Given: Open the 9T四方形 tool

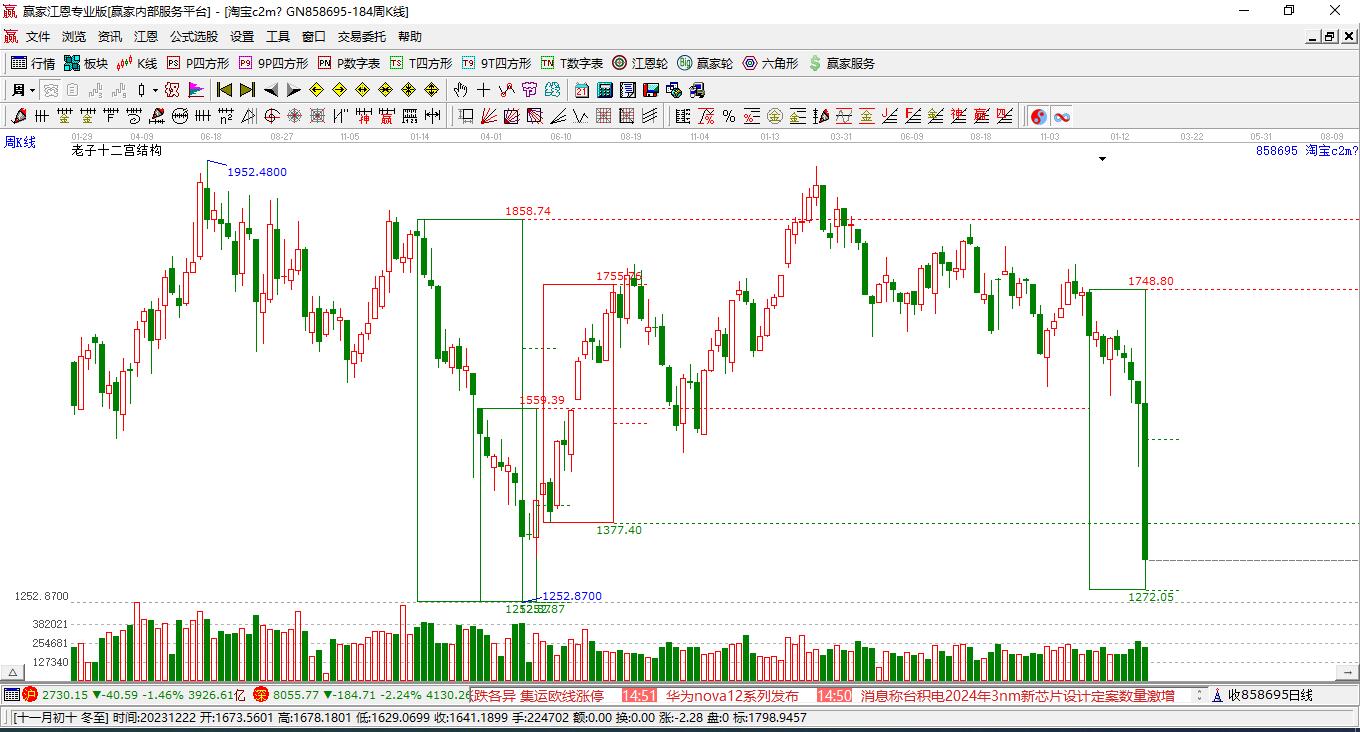Looking at the screenshot, I should 495,63.
